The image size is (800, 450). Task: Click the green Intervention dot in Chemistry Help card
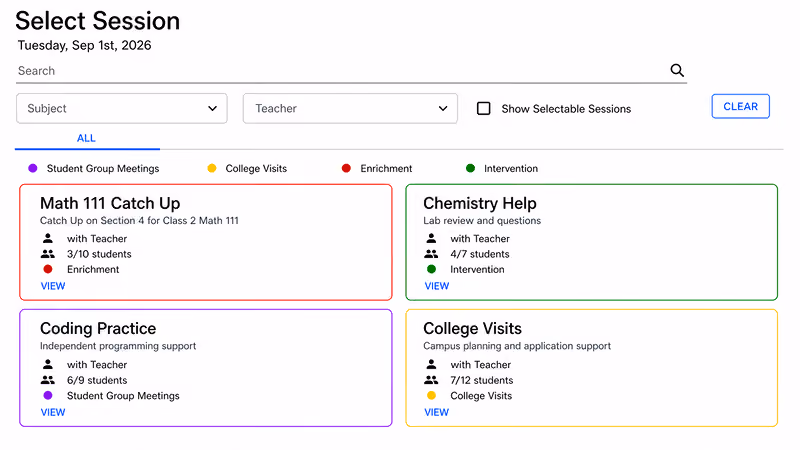click(x=431, y=269)
